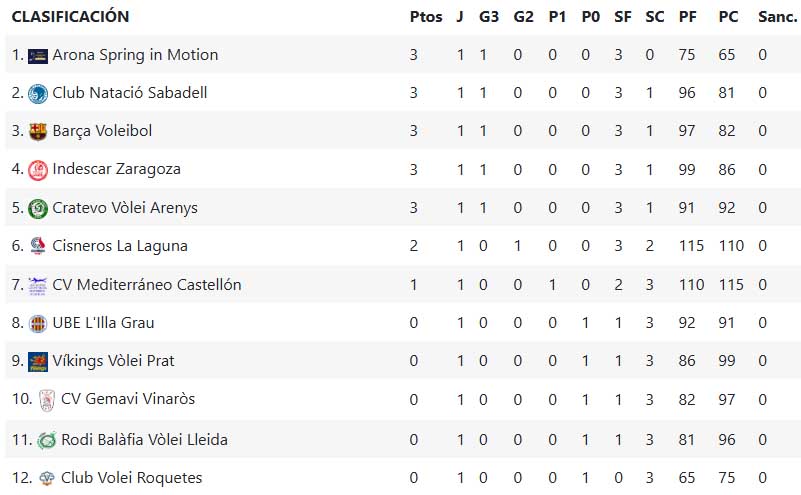Screen dimensions: 801x495
Task: Click the Barça Voleibol crest icon
Action: coord(38,132)
